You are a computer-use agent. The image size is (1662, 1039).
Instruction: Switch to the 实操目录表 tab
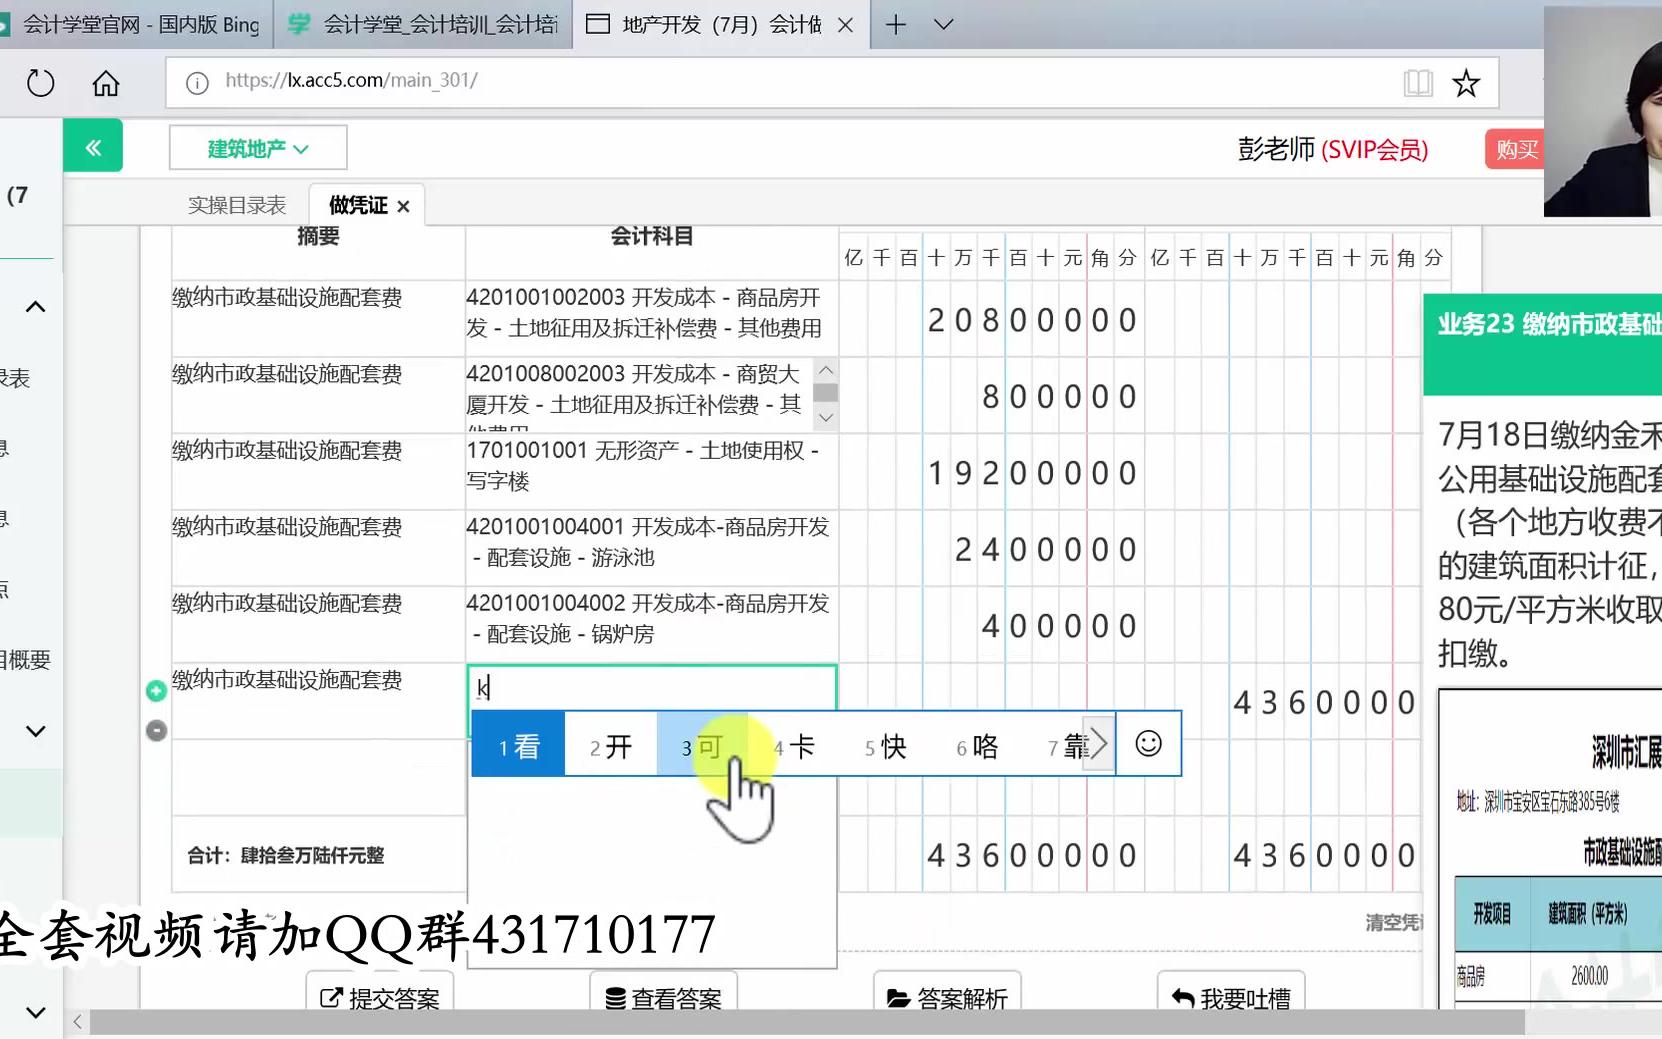(236, 204)
